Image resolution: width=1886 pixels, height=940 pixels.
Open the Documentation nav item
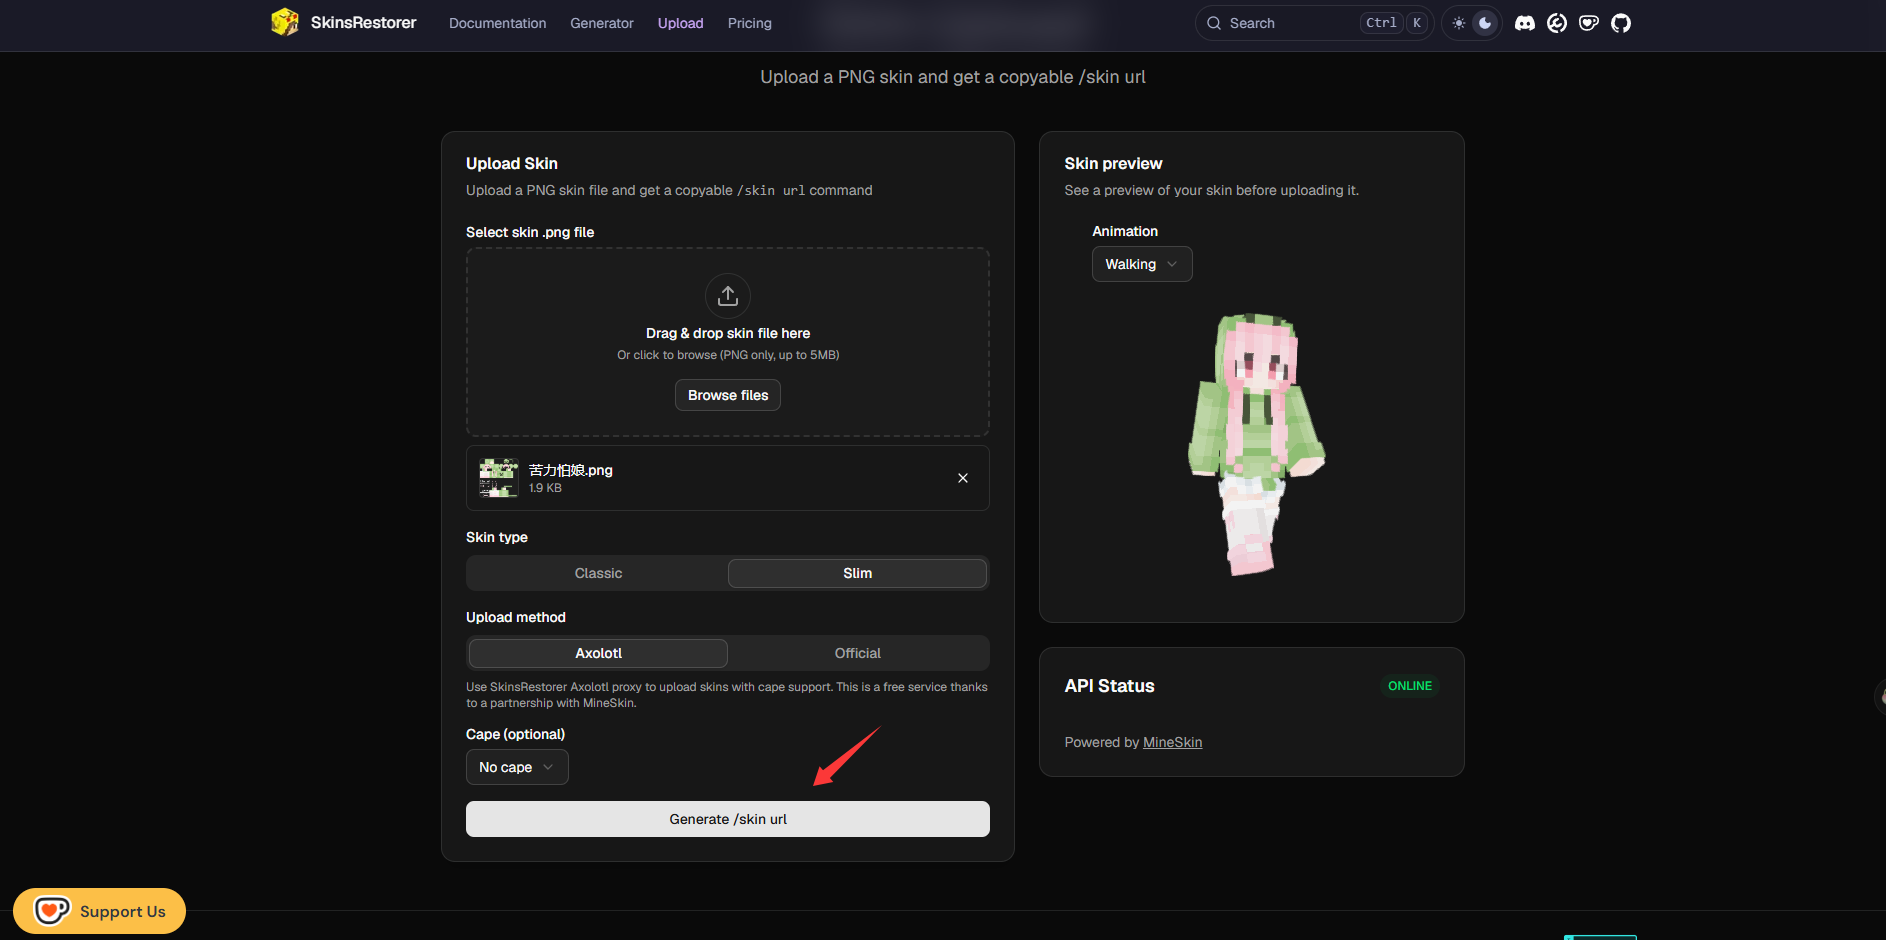click(x=497, y=23)
